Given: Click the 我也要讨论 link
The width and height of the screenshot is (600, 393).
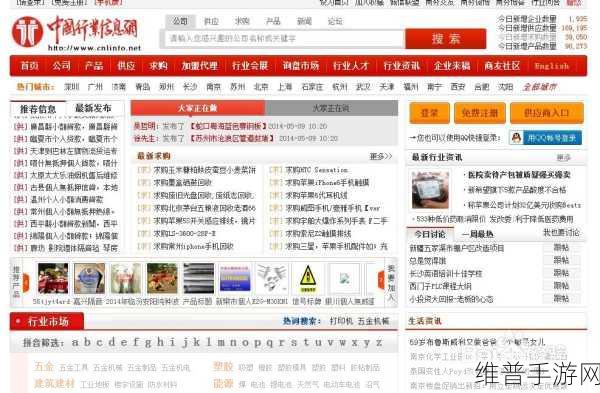Looking at the screenshot, I should 561,233.
